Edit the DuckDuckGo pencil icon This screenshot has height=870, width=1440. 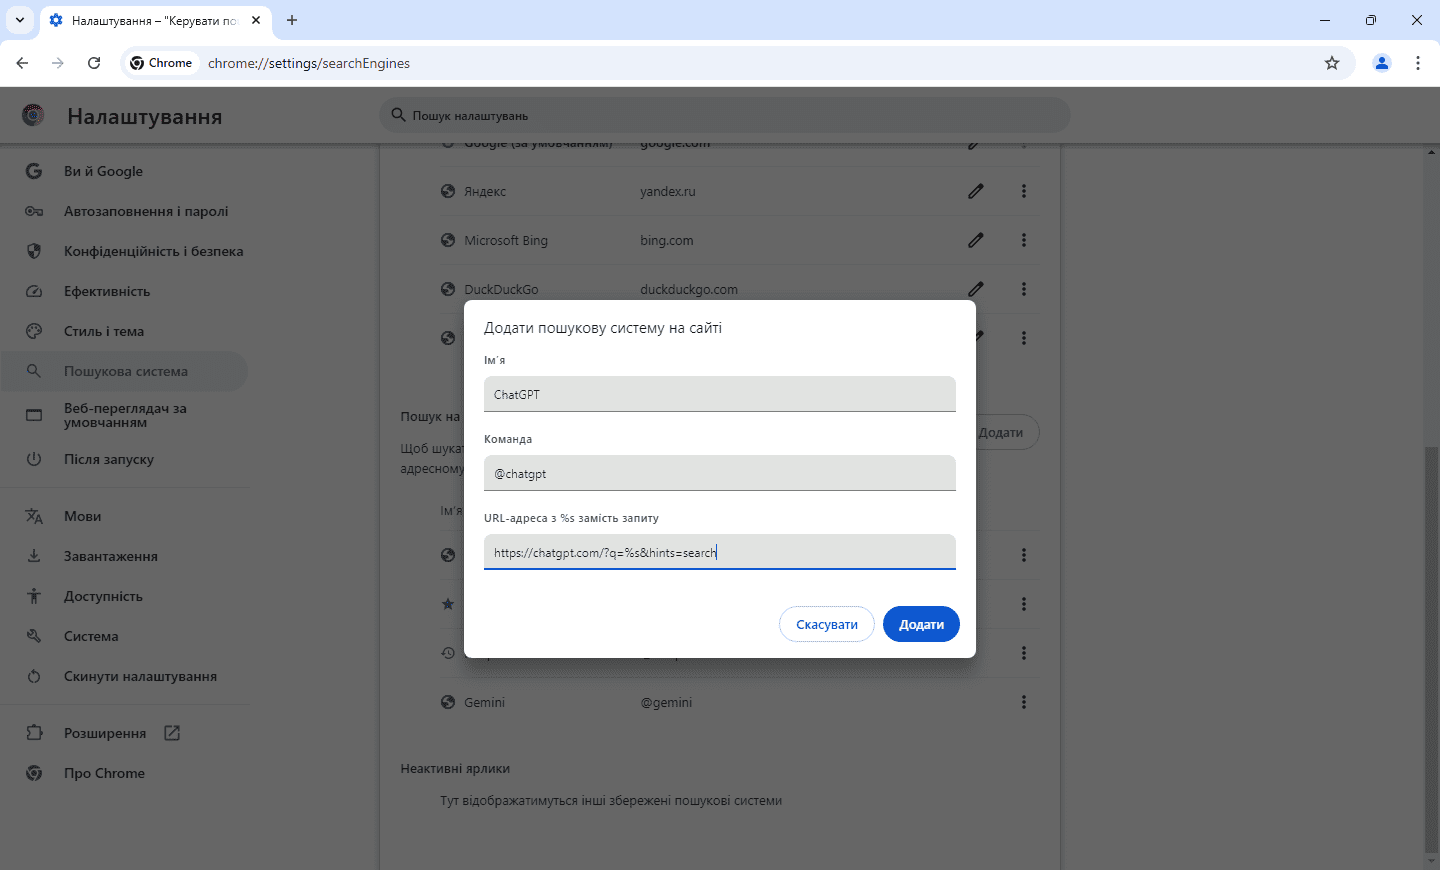[976, 289]
